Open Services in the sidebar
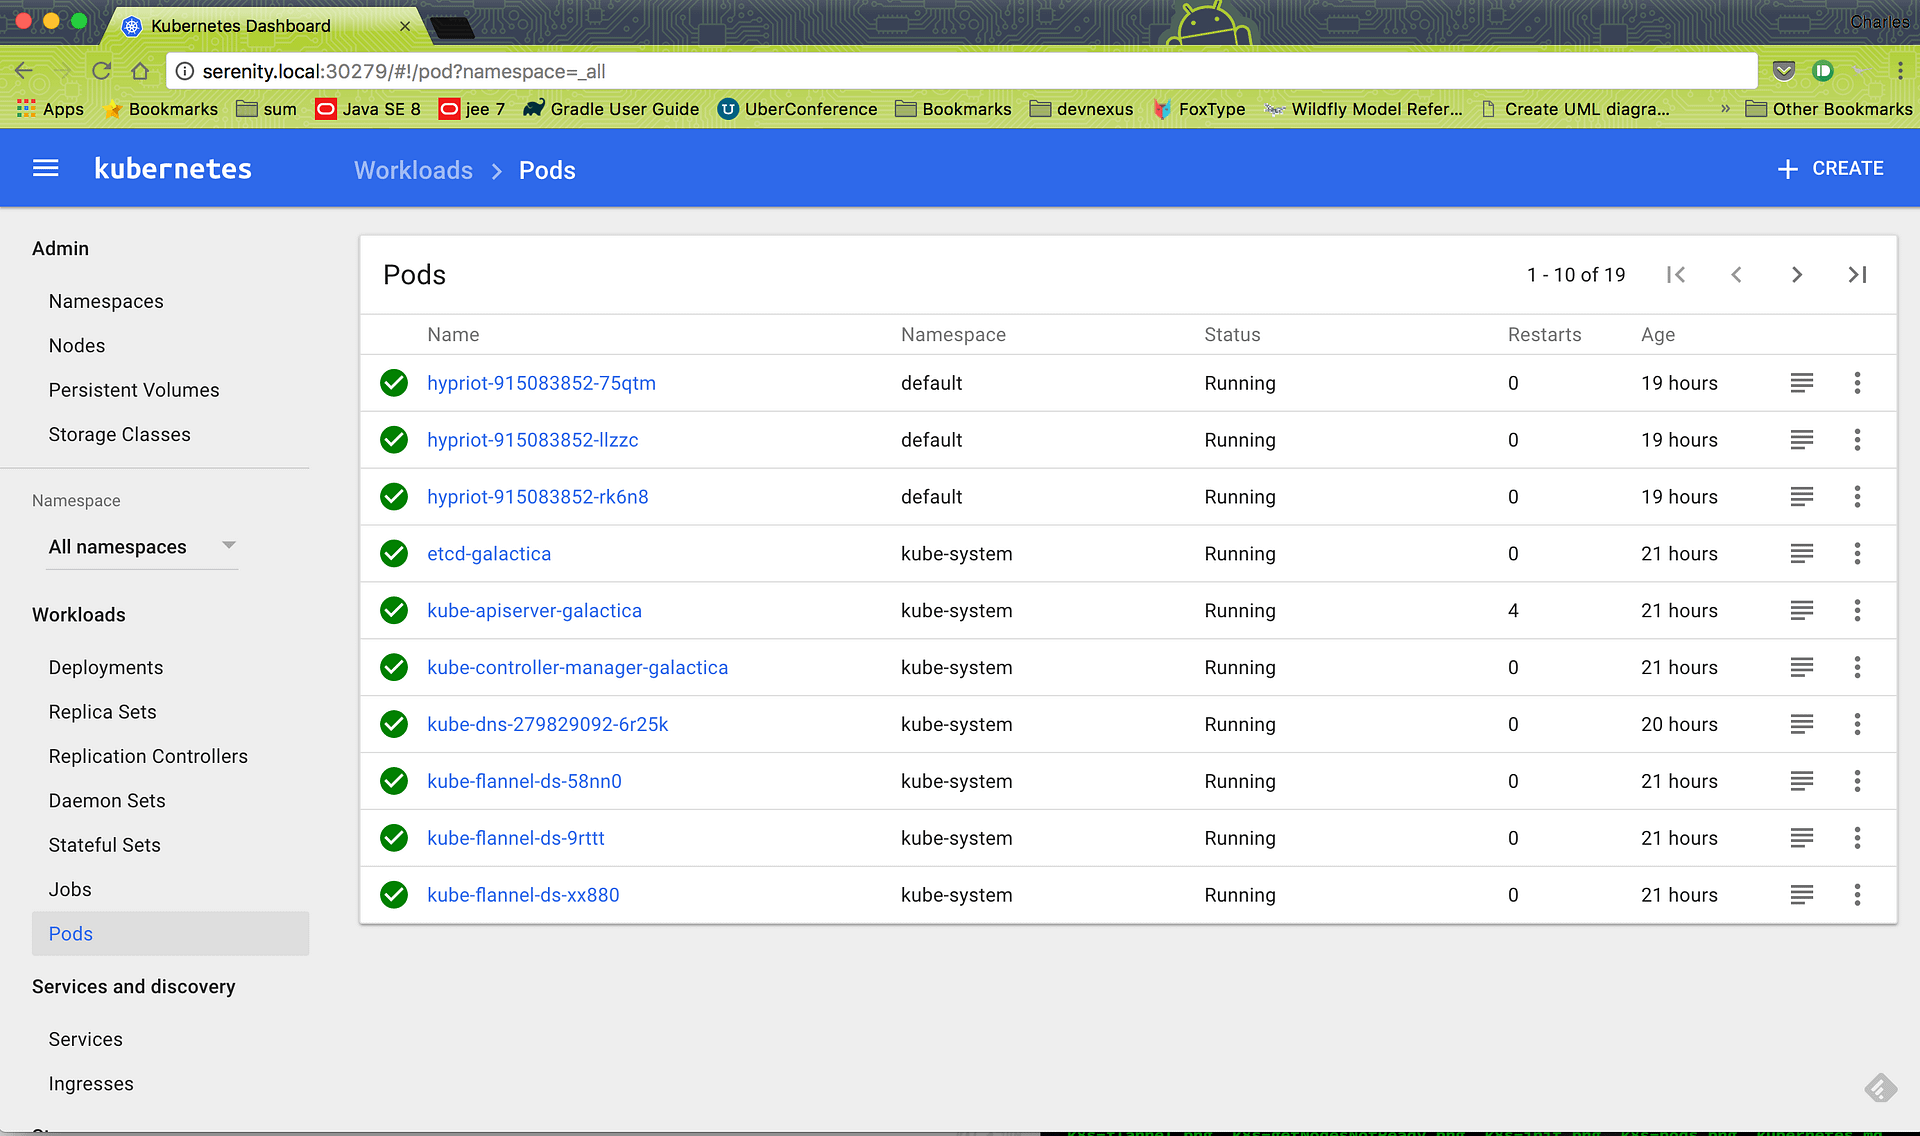This screenshot has width=1920, height=1136. [85, 1040]
